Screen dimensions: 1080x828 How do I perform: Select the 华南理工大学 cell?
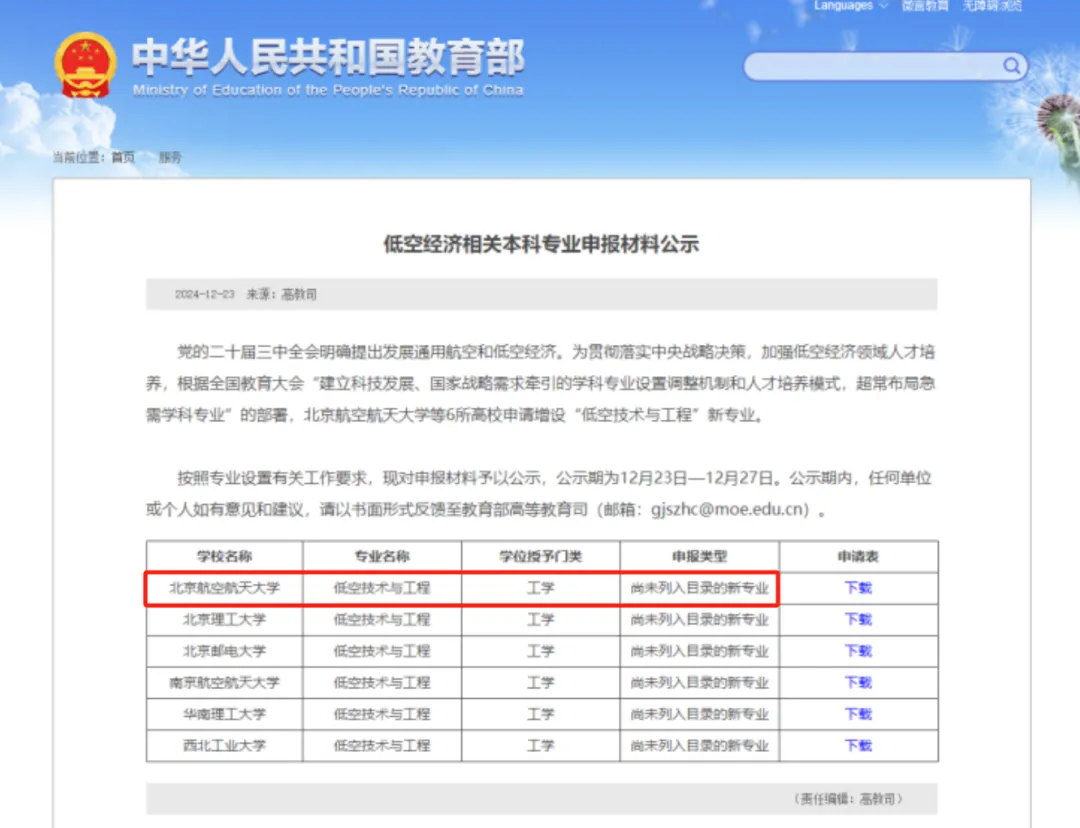(225, 714)
